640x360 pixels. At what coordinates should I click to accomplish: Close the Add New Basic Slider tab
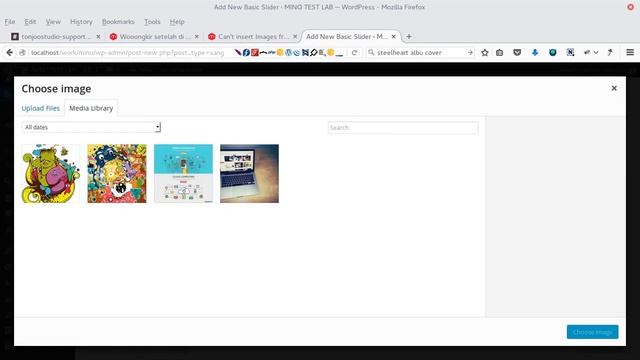pos(393,36)
